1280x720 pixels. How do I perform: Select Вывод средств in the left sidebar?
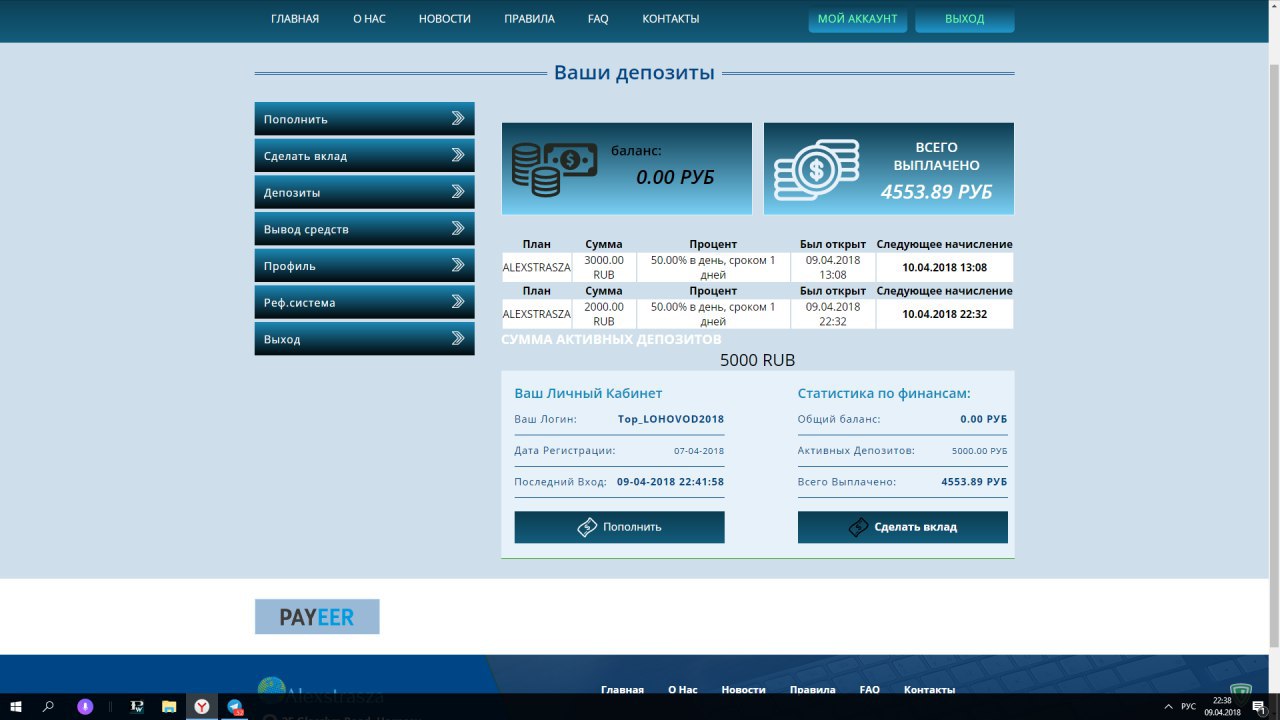[x=364, y=229]
